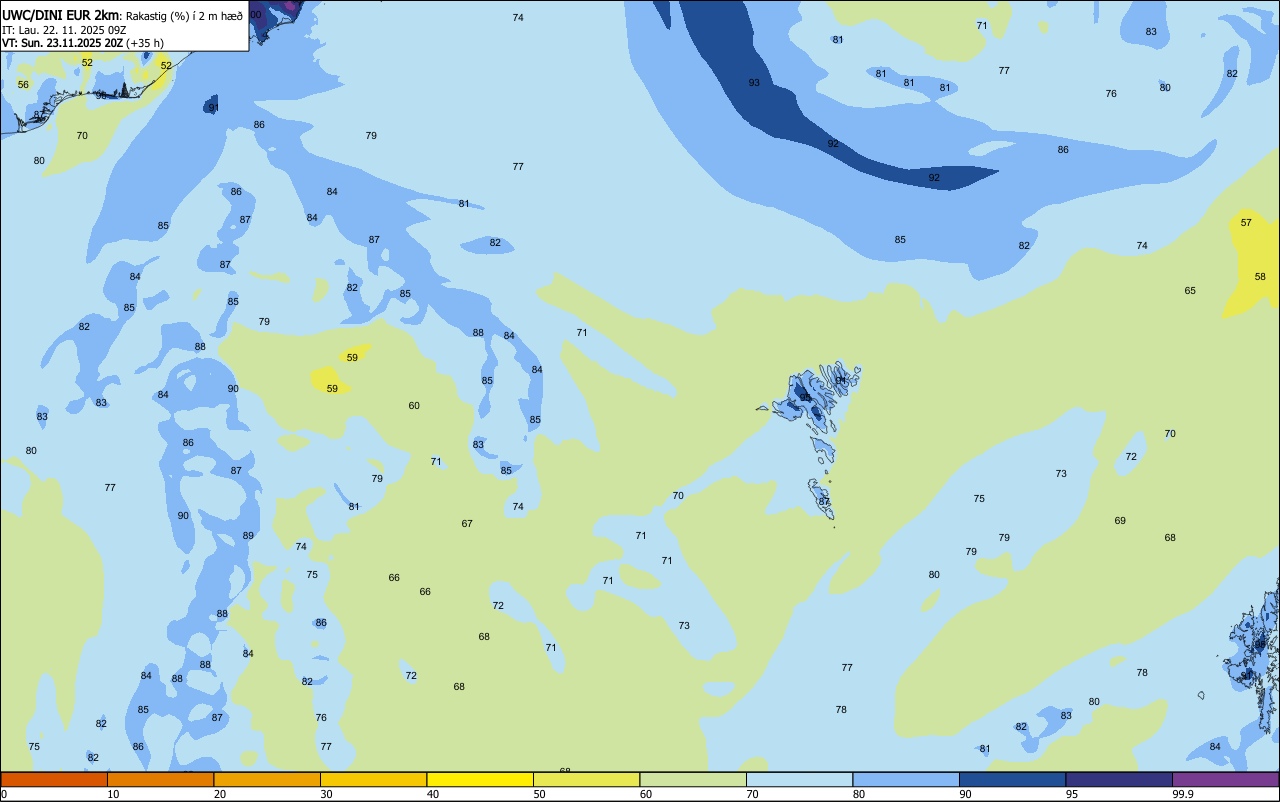
Task: Click the pale yellow 50–60 legend swatch
Action: pos(586,779)
